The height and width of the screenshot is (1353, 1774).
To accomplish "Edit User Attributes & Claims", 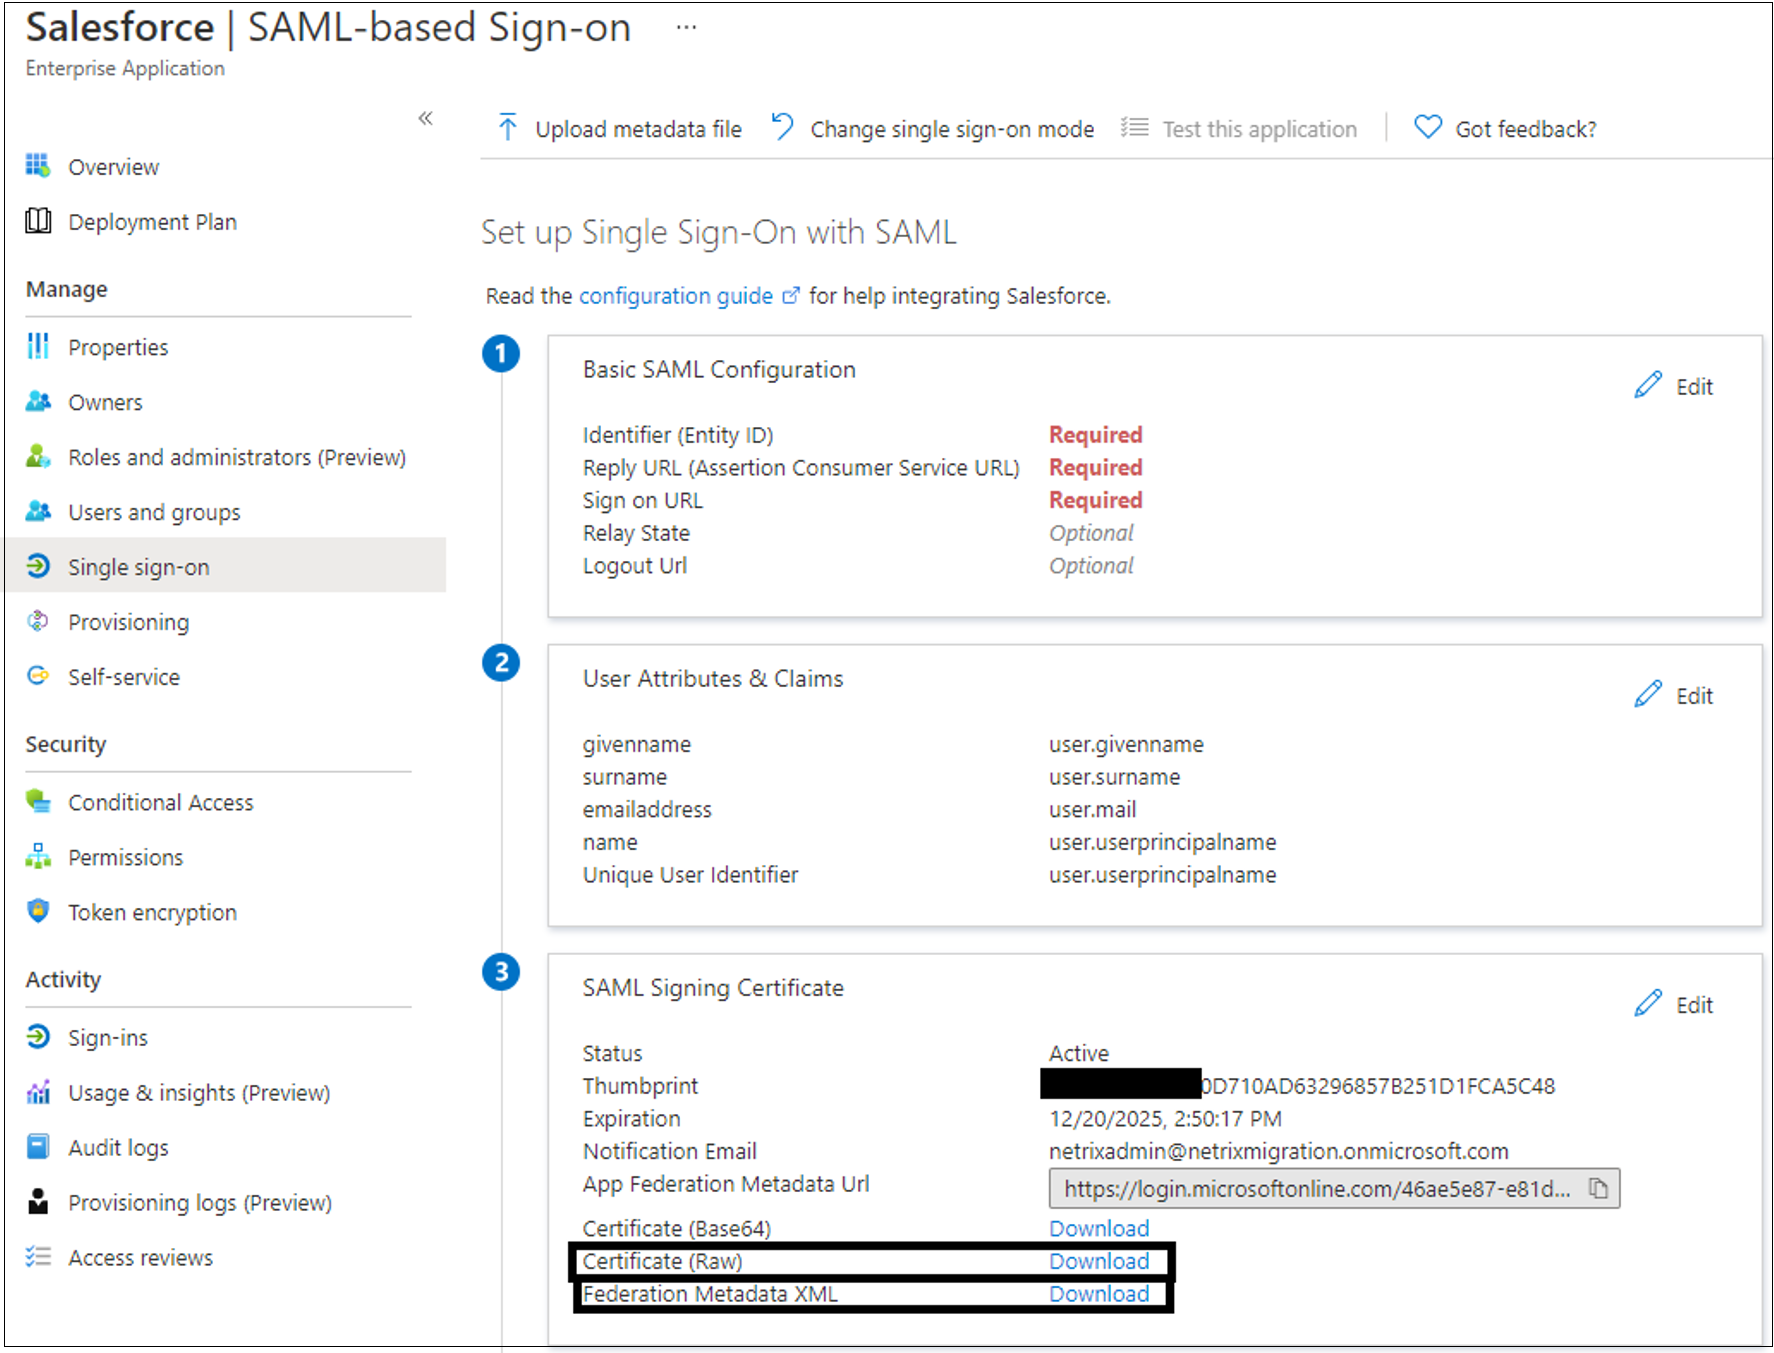I will [x=1675, y=695].
